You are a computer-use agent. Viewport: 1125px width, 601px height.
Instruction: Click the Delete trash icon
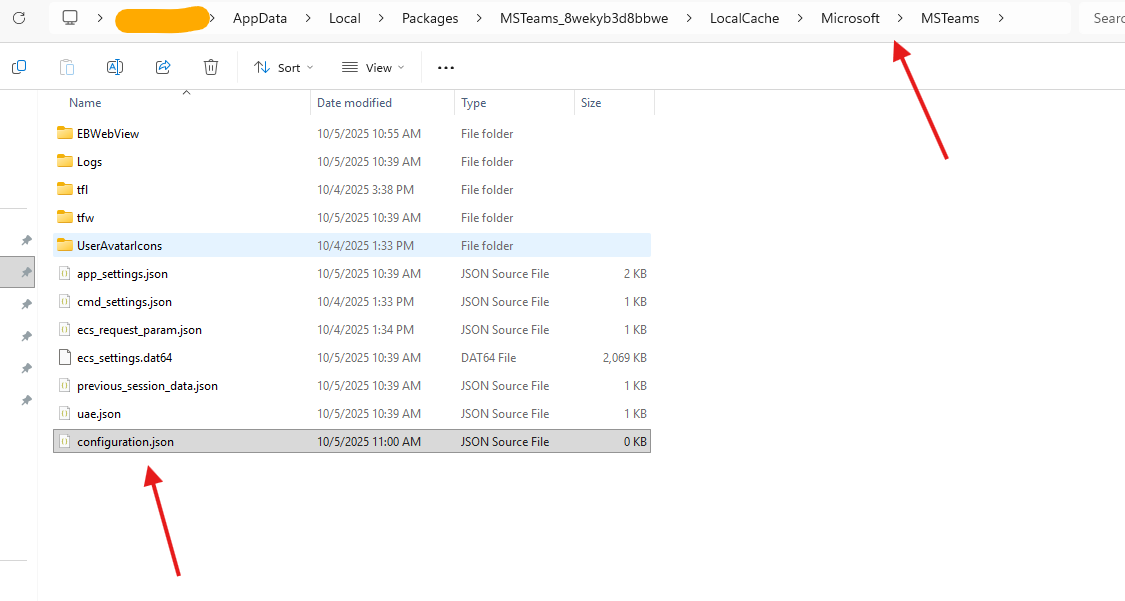211,67
